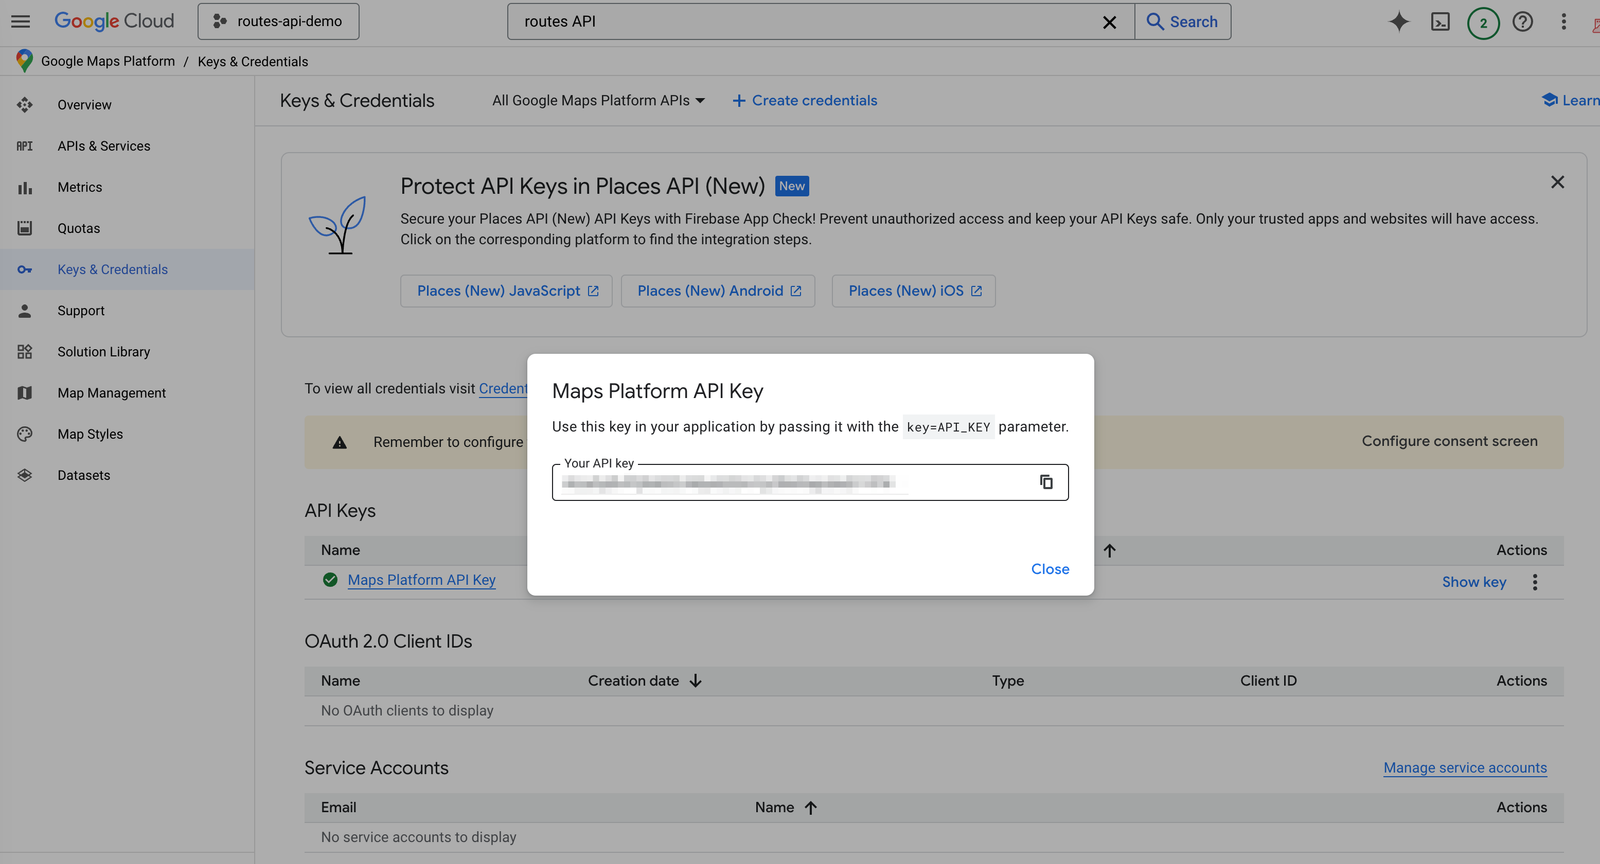
Task: Open Datasets in the sidebar
Action: (127, 475)
